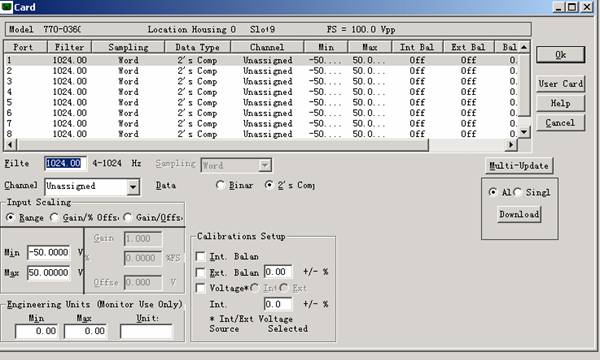This screenshot has width=600, height=360.
Task: Choose the Gain/% Offset scaling option
Action: (x=55, y=217)
